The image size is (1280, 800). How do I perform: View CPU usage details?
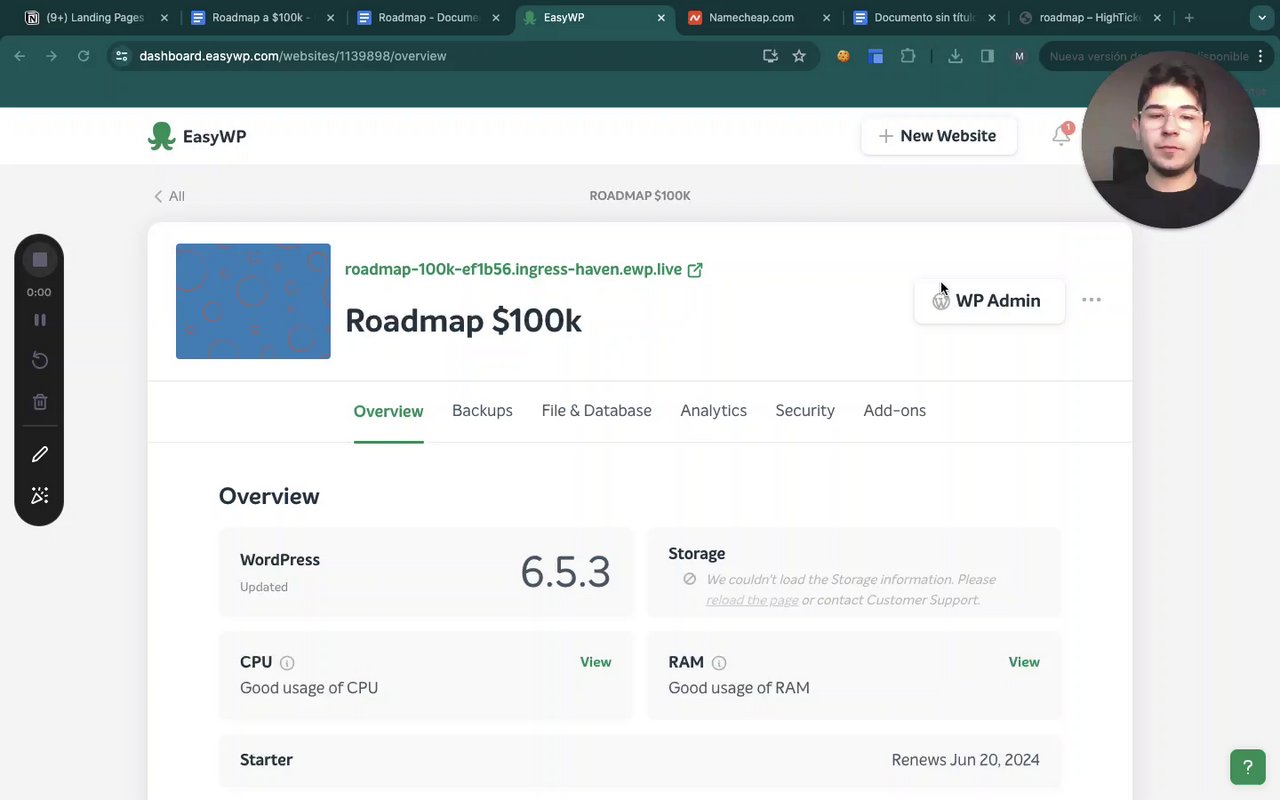click(595, 662)
